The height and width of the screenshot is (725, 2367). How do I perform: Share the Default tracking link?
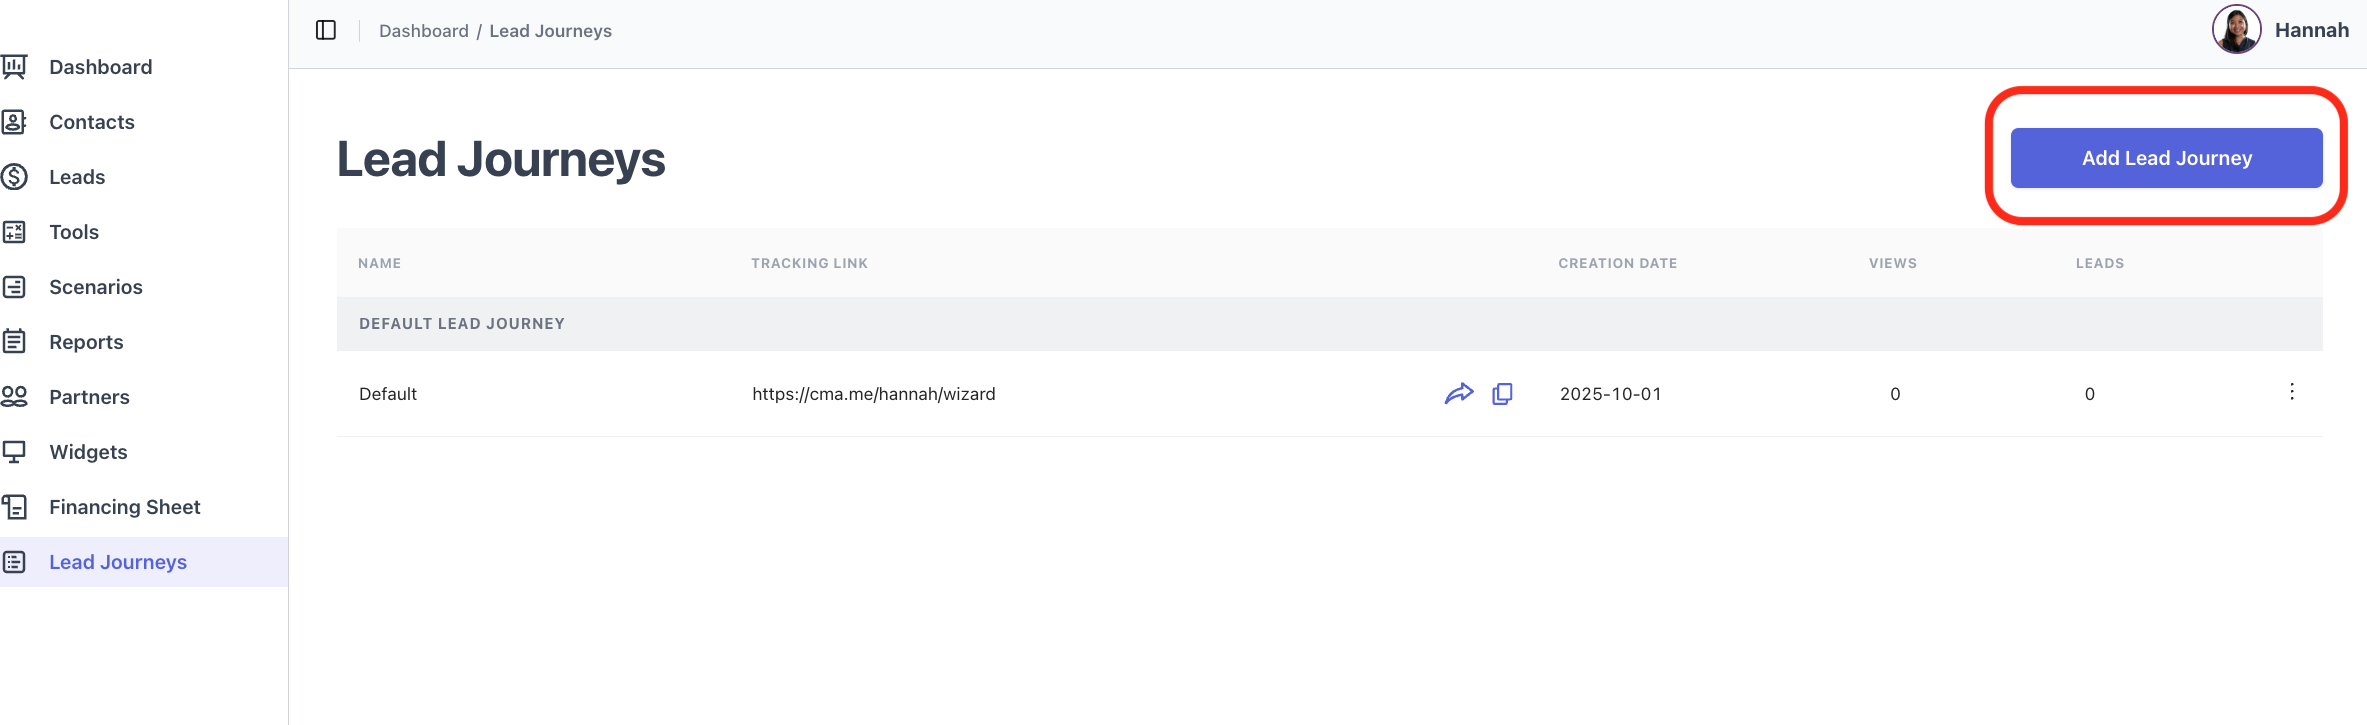point(1459,394)
